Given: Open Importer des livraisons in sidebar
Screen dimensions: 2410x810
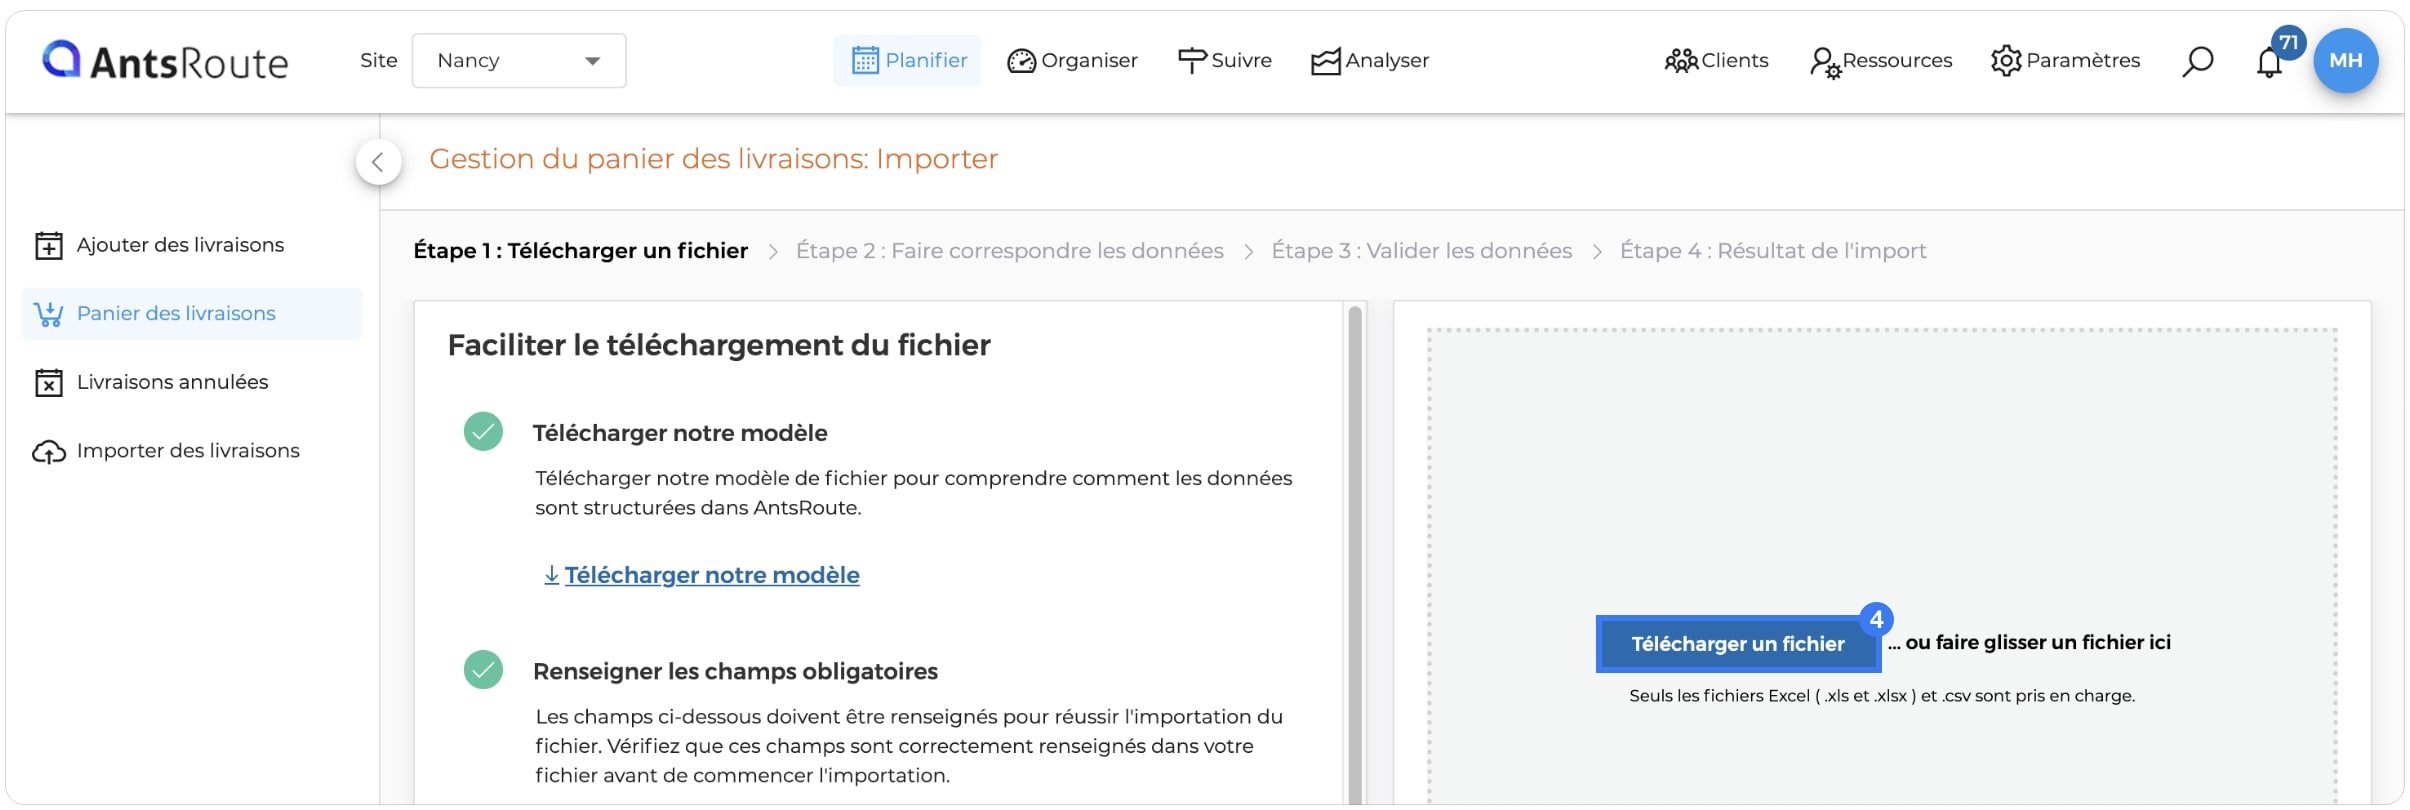Looking at the screenshot, I should pos(167,451).
